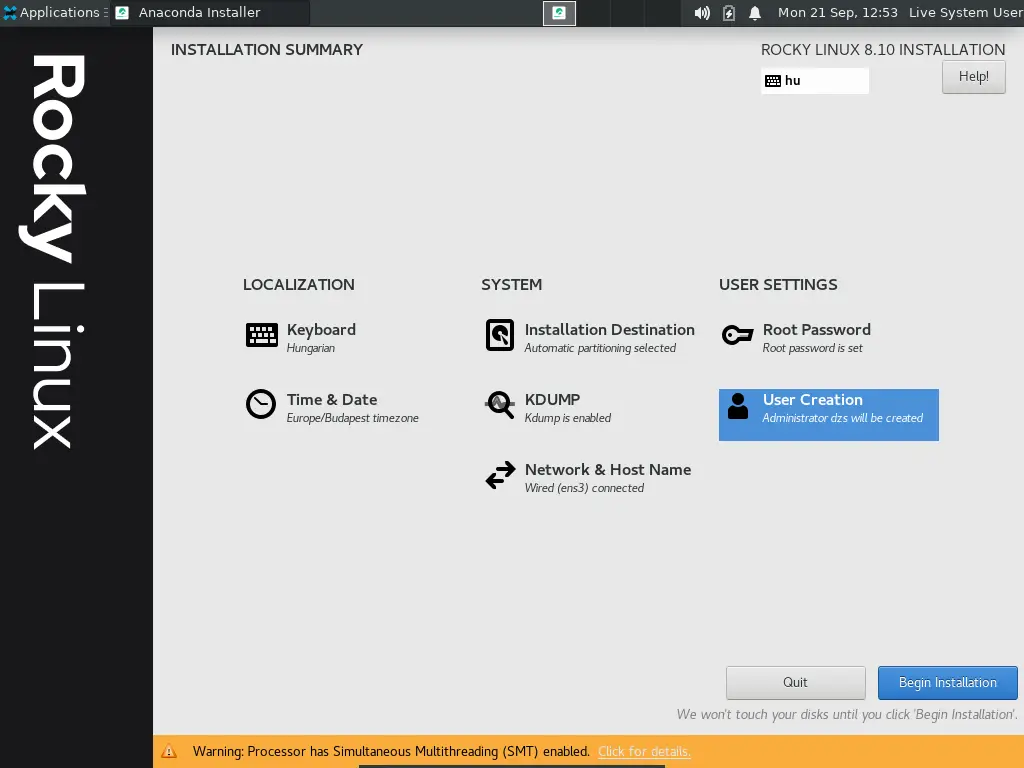This screenshot has width=1024, height=768.
Task: Open notifications bell in top panel
Action: tap(755, 13)
